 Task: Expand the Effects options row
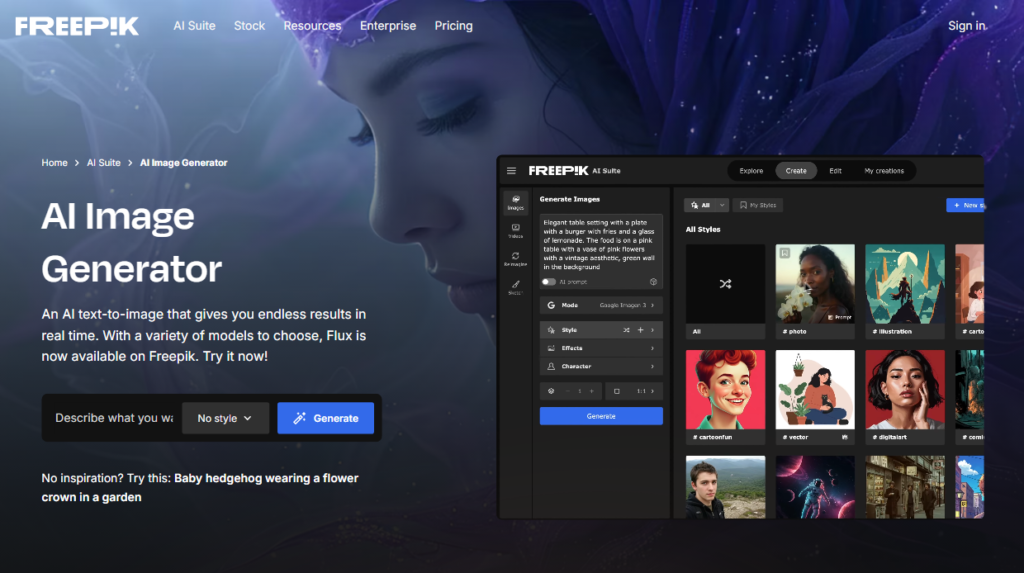[x=601, y=348]
